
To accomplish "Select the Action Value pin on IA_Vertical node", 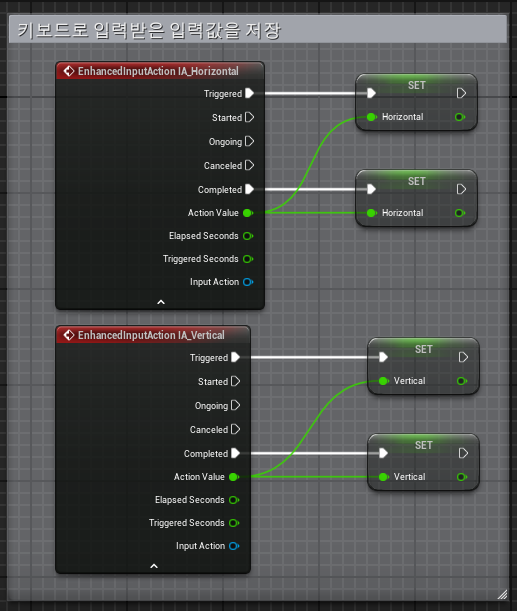I will tap(234, 477).
